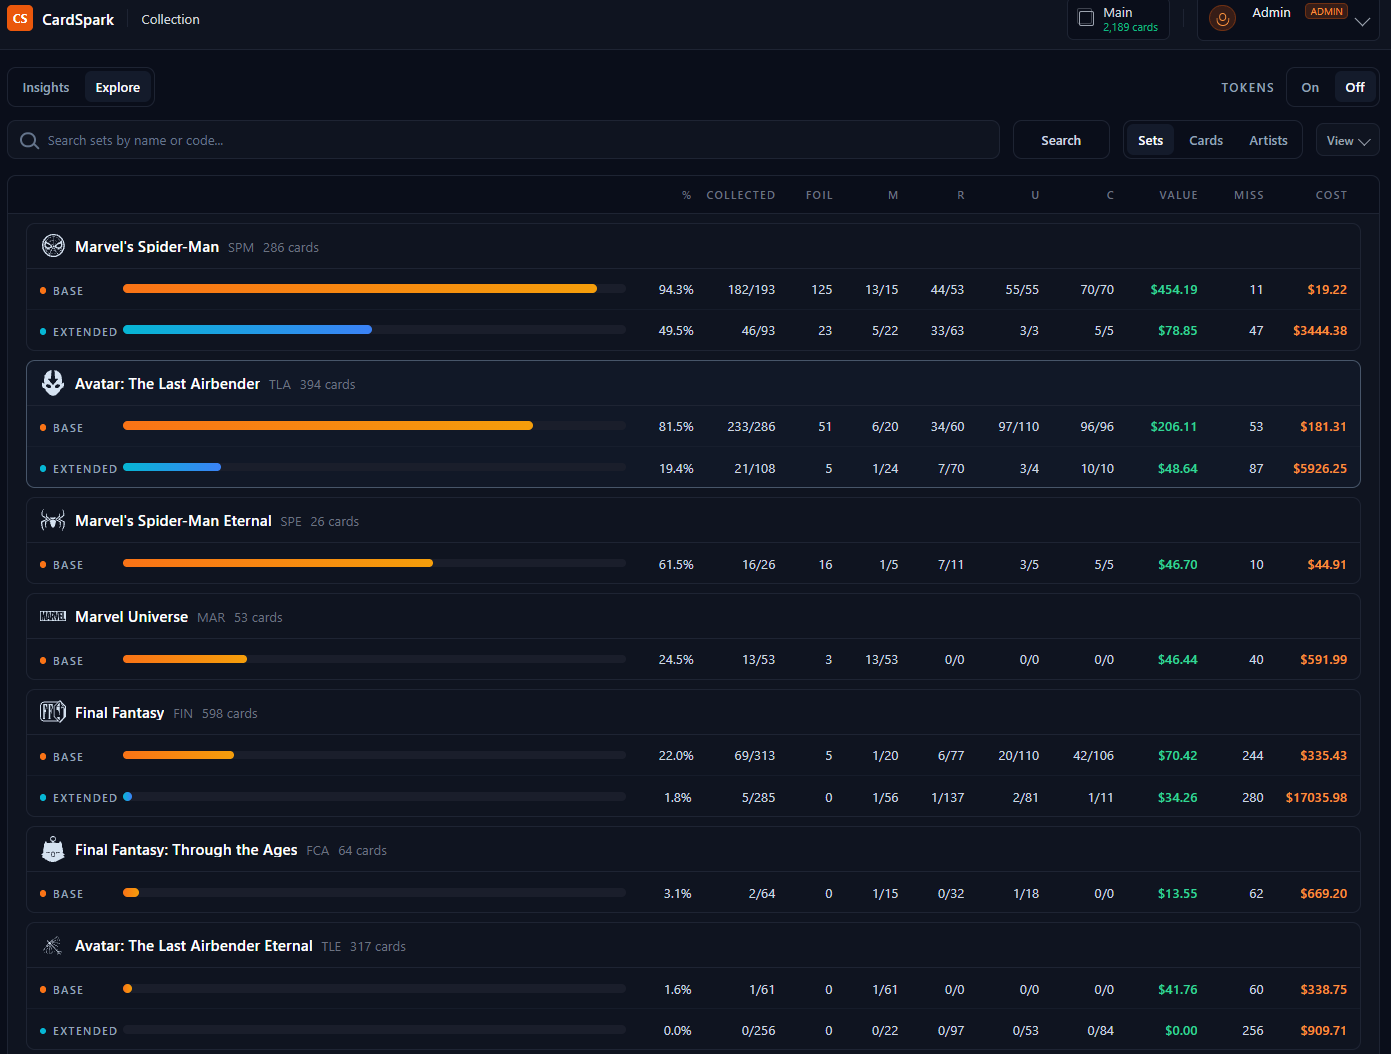Viewport: 1391px width, 1054px height.
Task: Click the Final Fantasy set symbol icon
Action: [53, 712]
